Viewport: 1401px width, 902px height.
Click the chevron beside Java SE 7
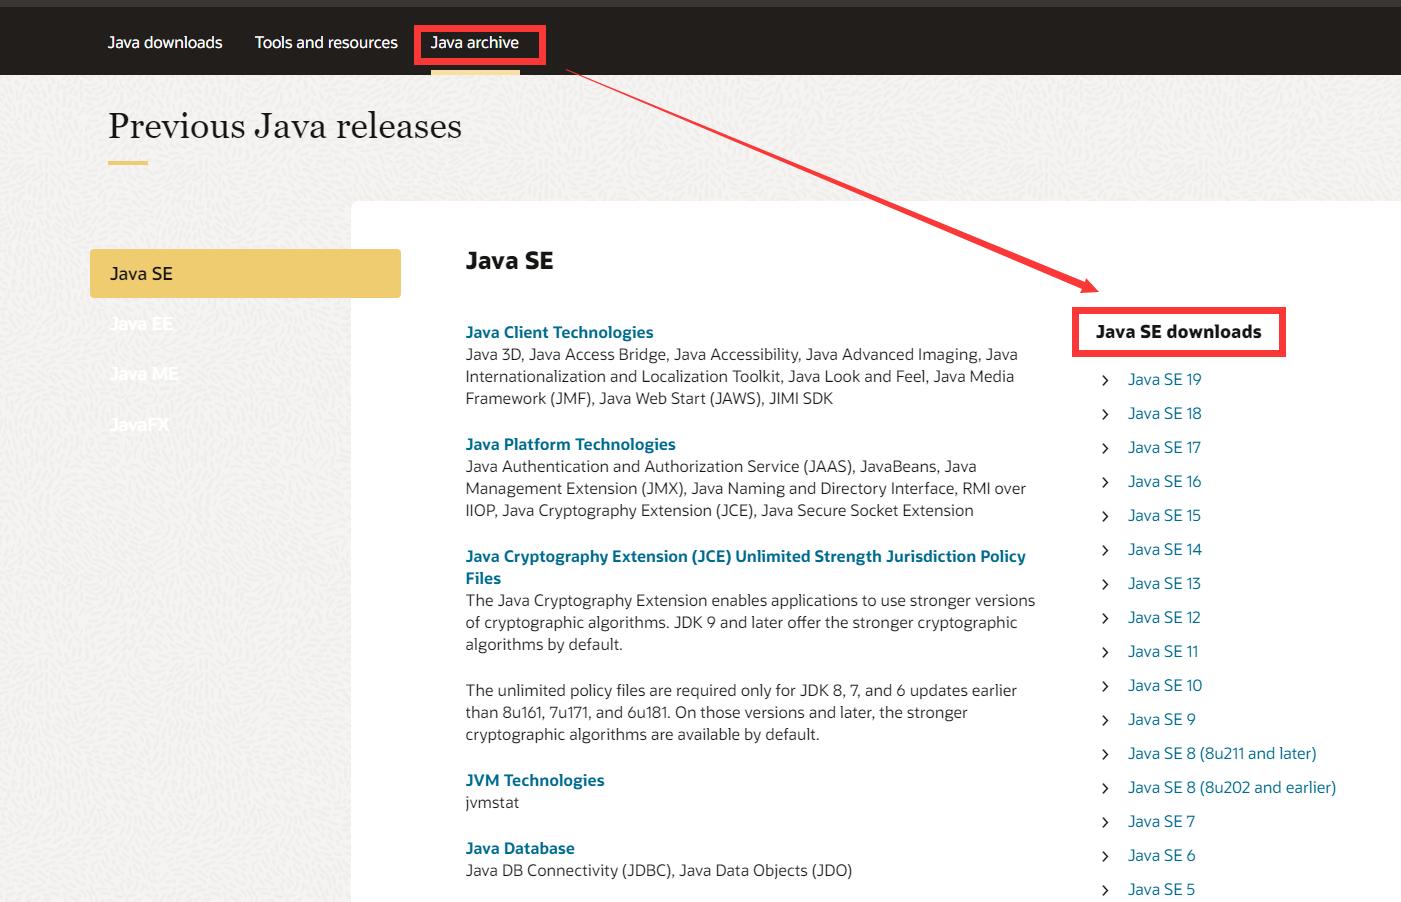click(1105, 822)
